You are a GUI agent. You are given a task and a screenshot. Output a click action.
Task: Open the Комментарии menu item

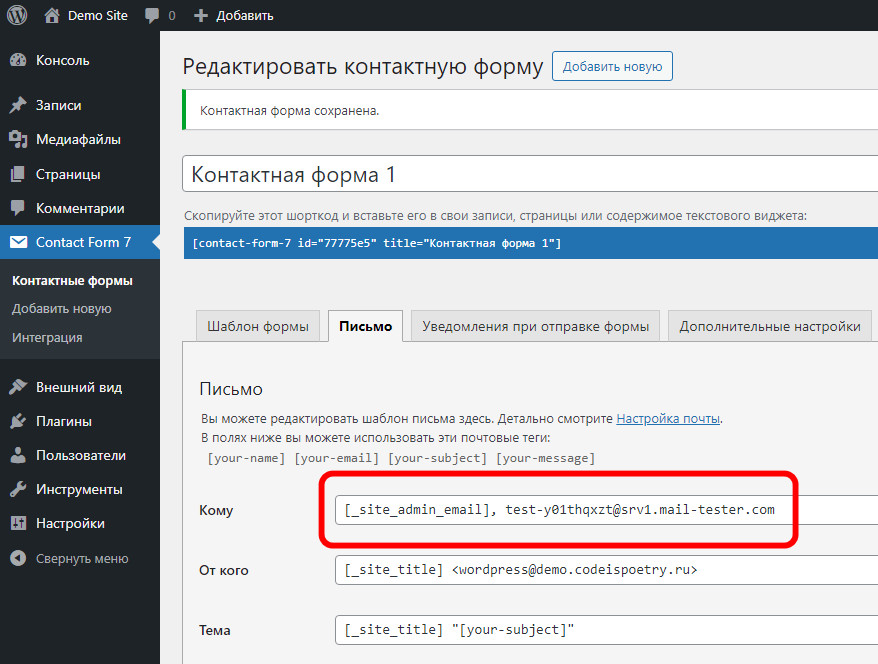click(x=80, y=208)
